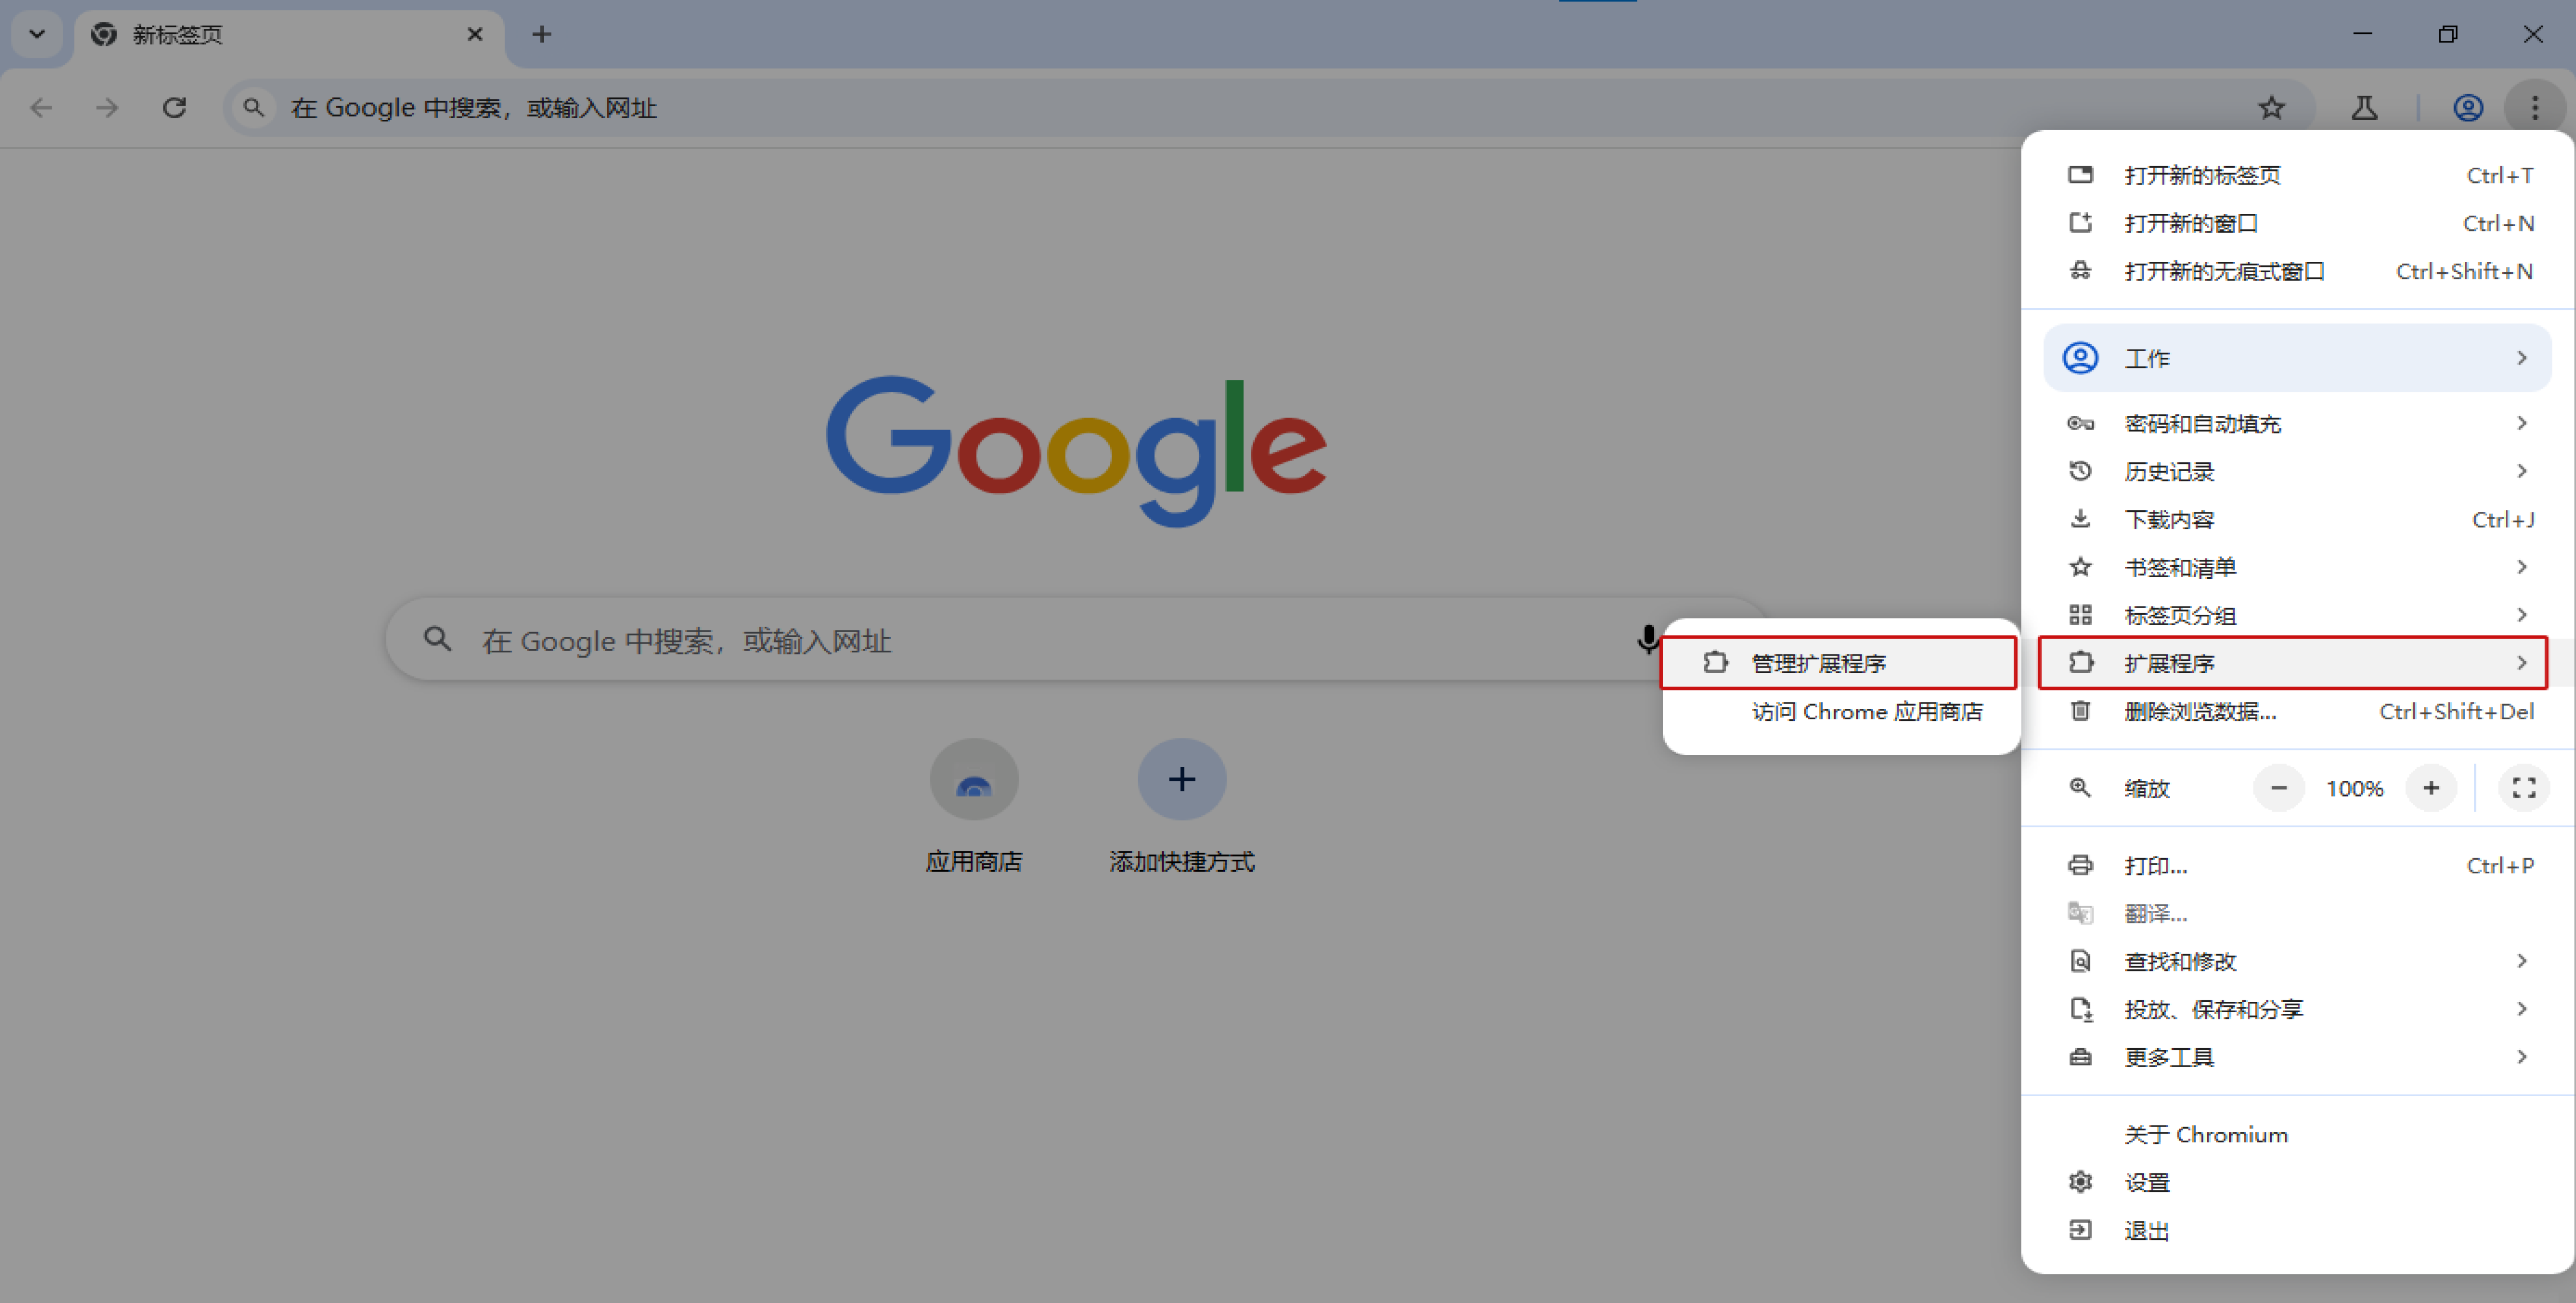Increase zoom with the plus button
Image resolution: width=2576 pixels, height=1303 pixels.
2431,788
